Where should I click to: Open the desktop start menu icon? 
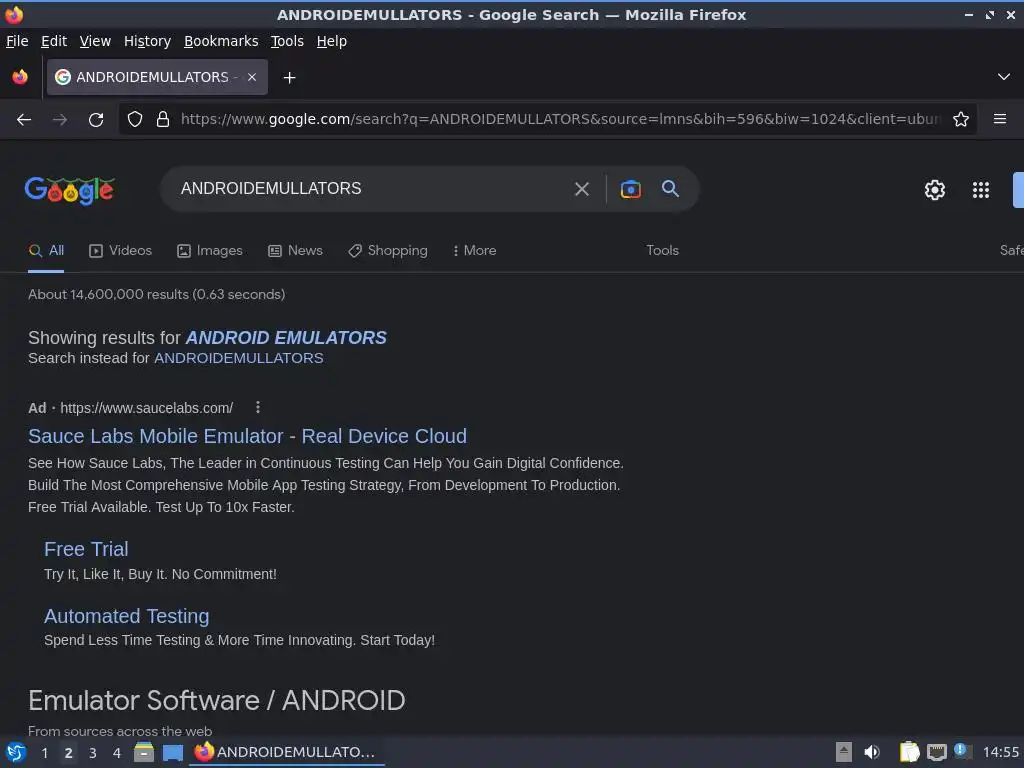[x=16, y=752]
